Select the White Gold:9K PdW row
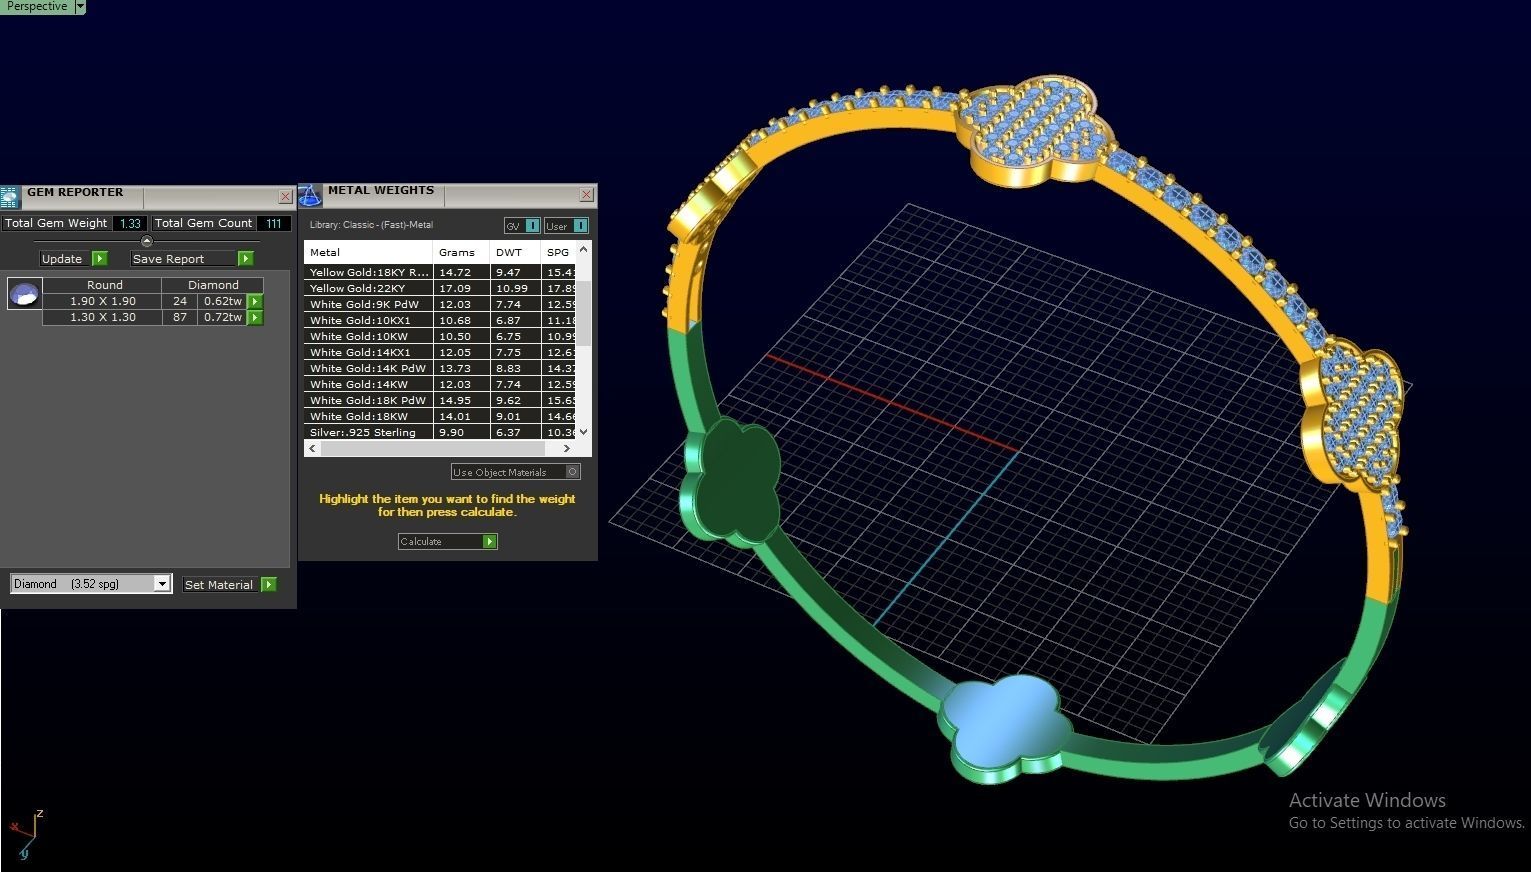The height and width of the screenshot is (872, 1531). (x=440, y=304)
